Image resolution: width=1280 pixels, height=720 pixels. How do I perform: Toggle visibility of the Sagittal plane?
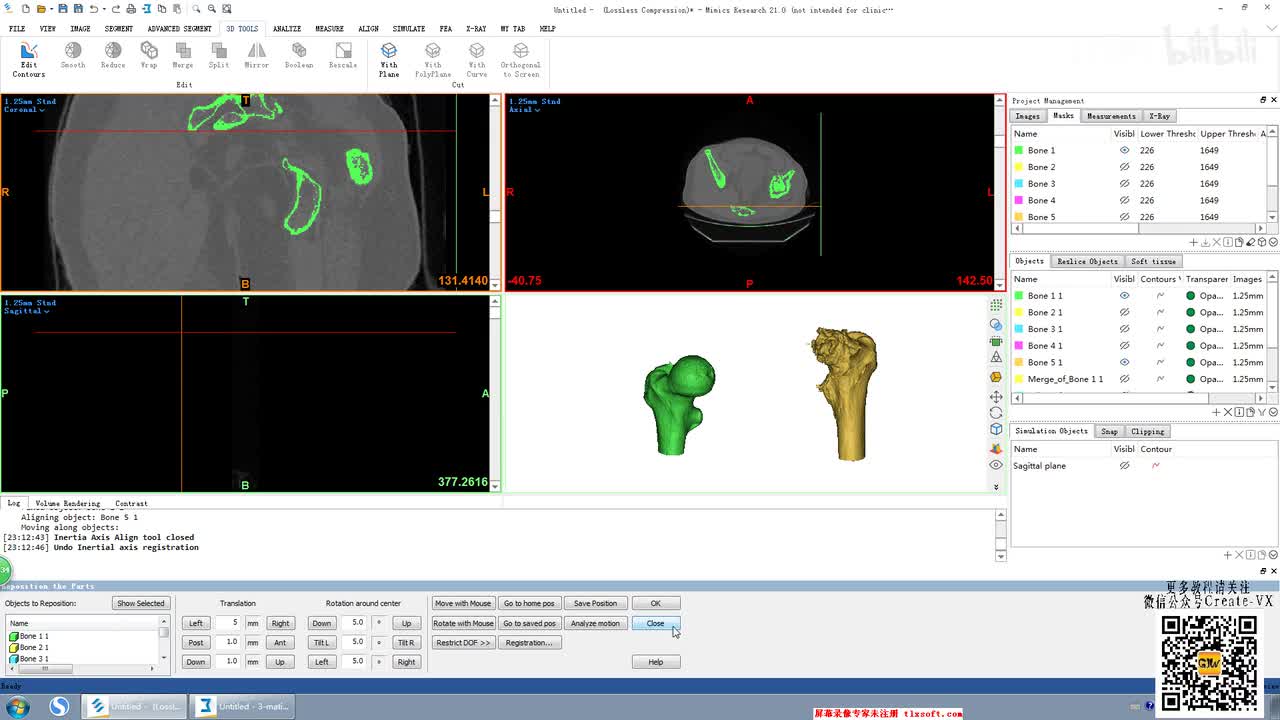point(1124,466)
